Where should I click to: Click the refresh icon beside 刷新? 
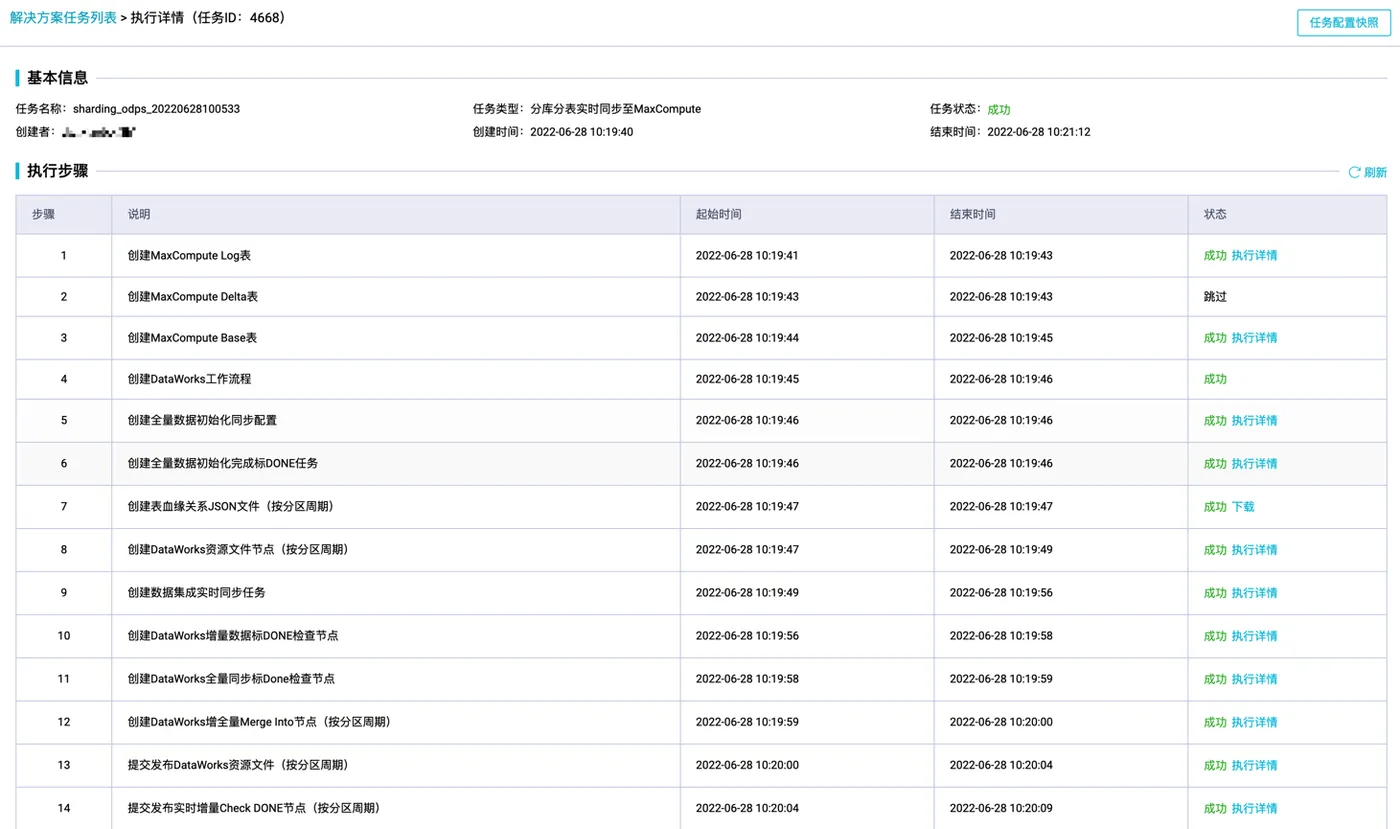click(x=1354, y=172)
